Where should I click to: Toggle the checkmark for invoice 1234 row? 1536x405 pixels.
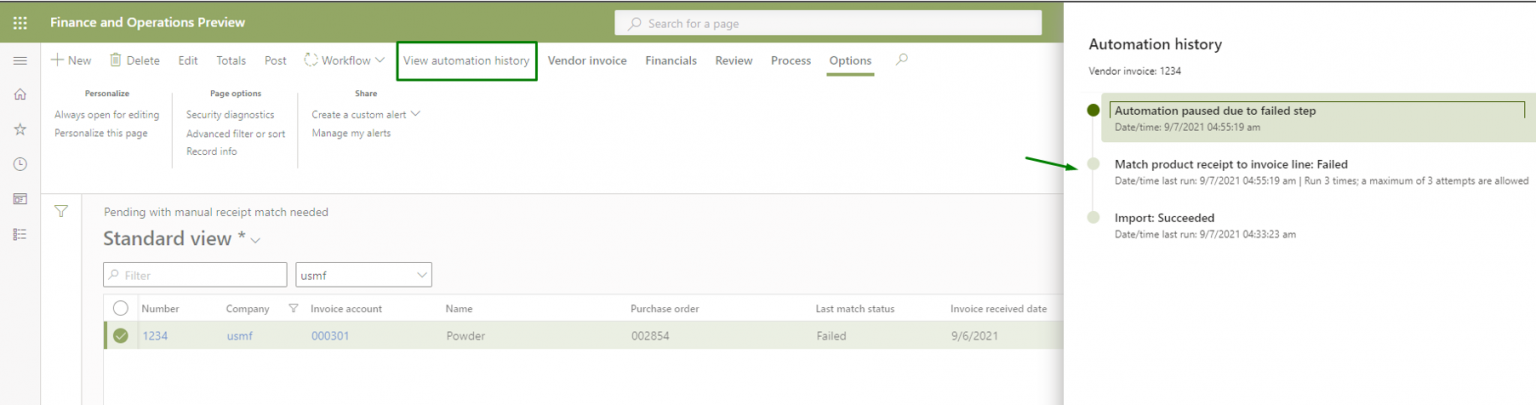coord(121,336)
